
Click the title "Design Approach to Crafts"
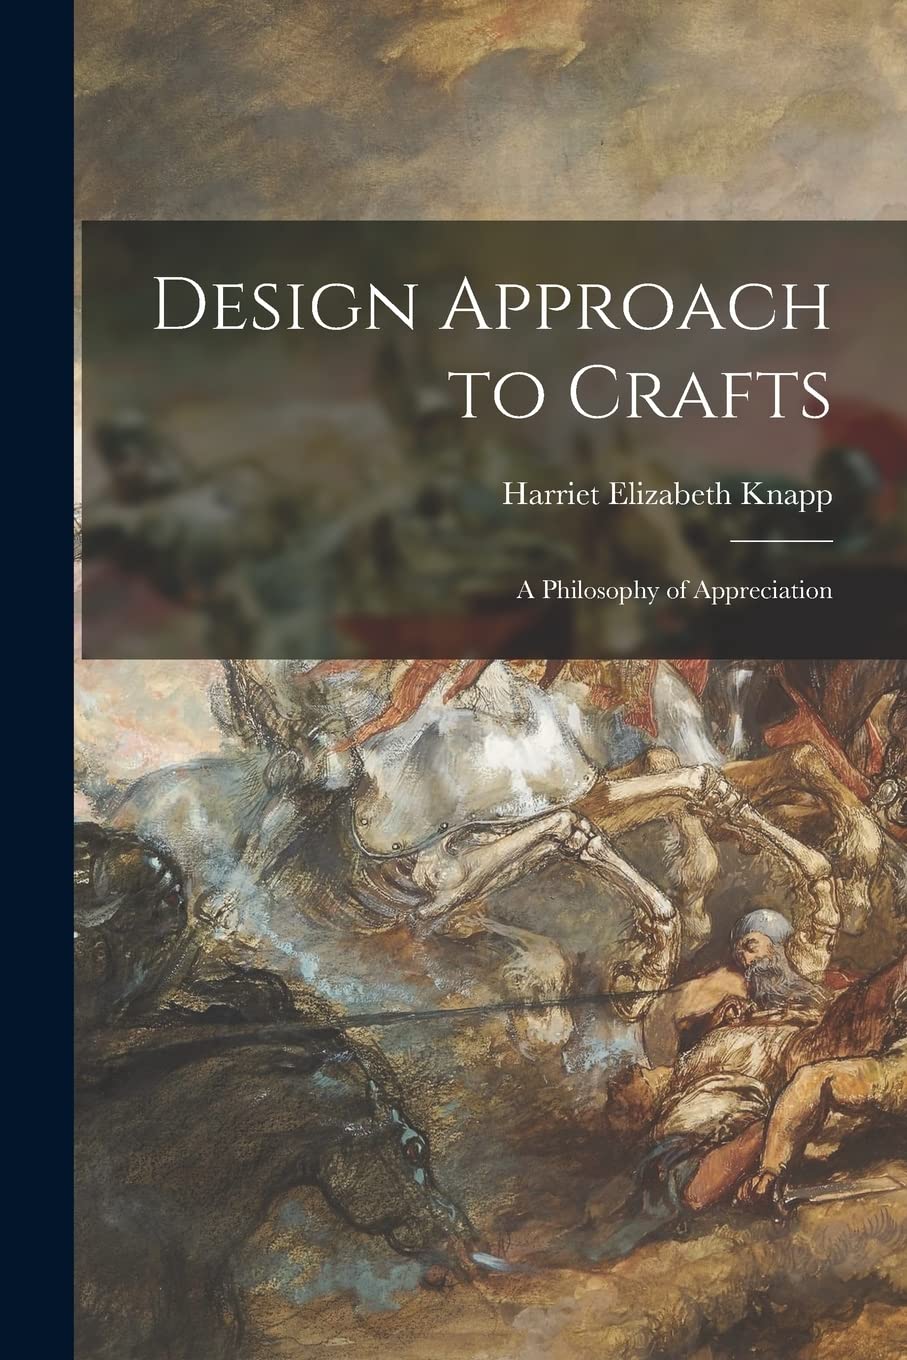(x=492, y=350)
